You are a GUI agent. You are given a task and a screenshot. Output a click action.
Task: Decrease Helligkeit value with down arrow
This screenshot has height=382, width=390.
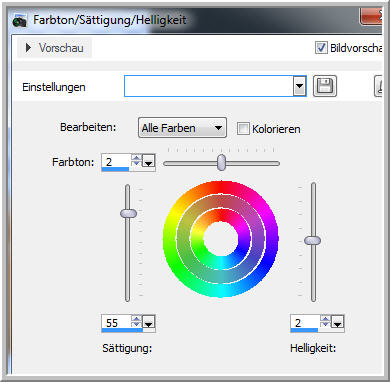(x=325, y=325)
